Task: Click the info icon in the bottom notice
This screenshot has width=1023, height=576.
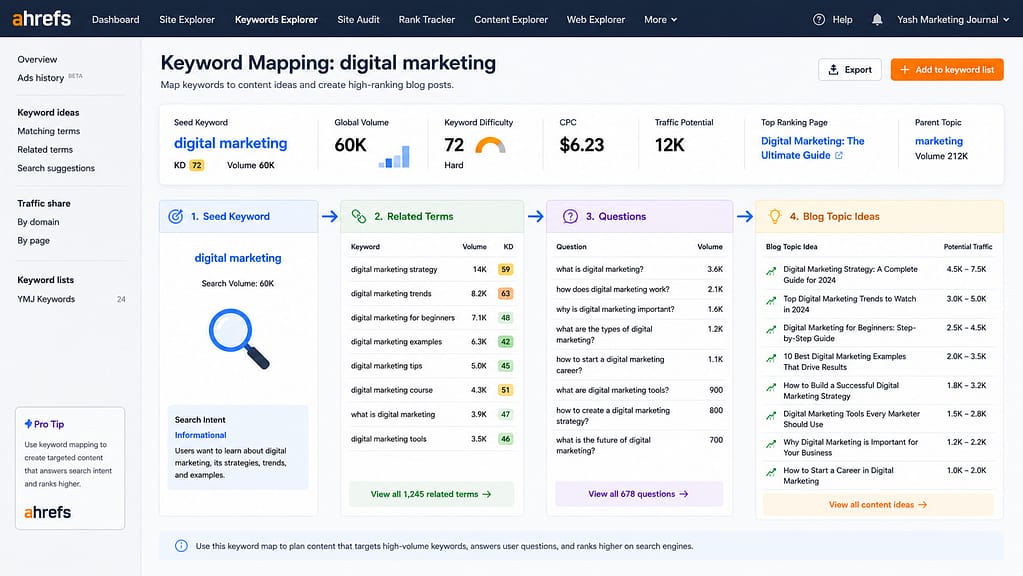Action: (181, 546)
